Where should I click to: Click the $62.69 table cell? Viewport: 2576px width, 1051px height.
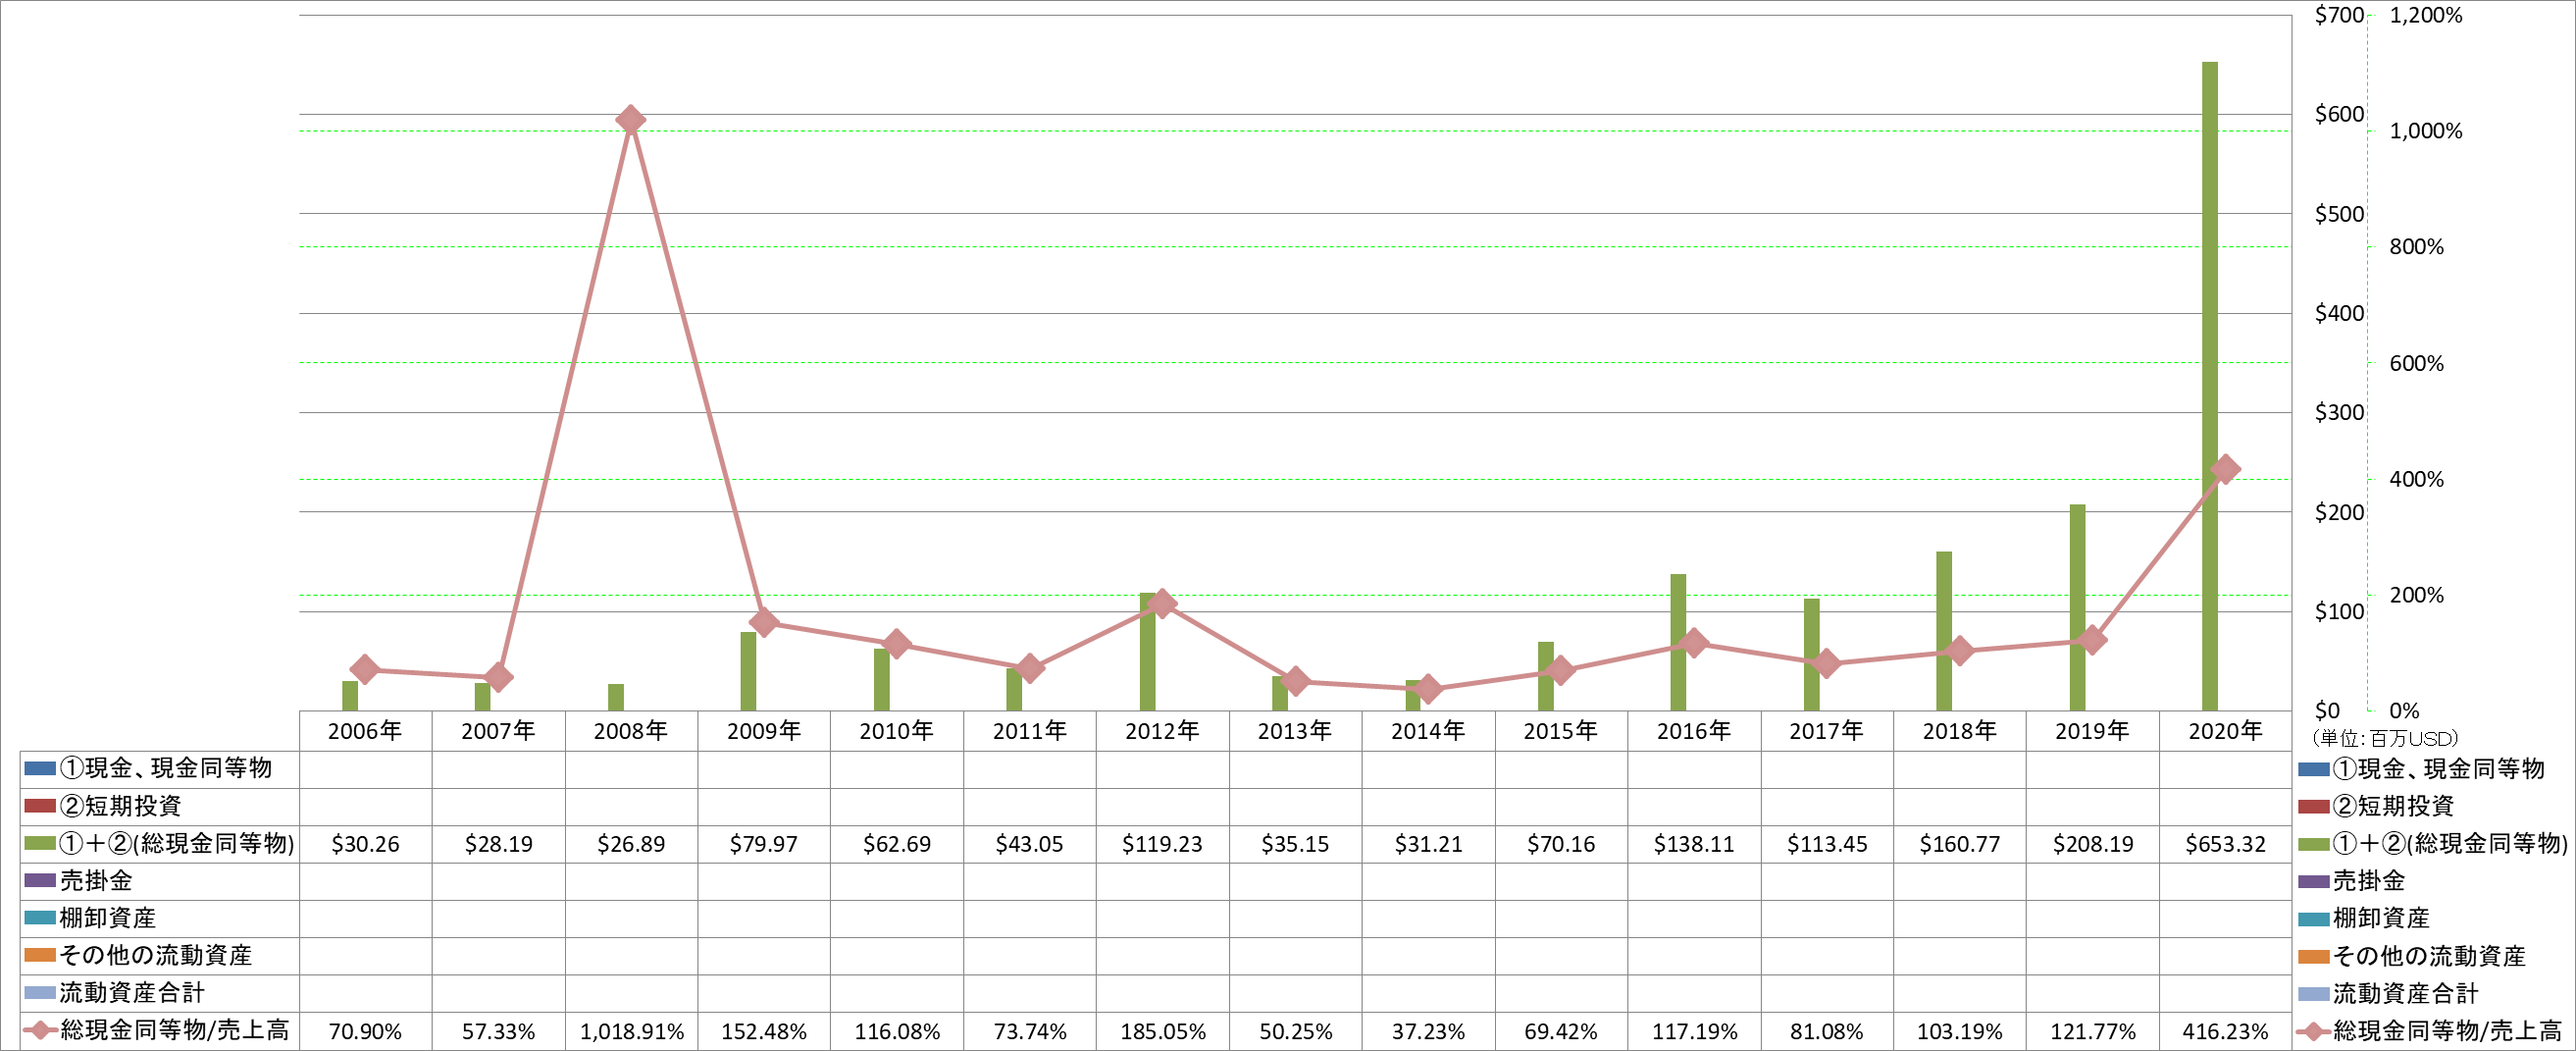(897, 844)
